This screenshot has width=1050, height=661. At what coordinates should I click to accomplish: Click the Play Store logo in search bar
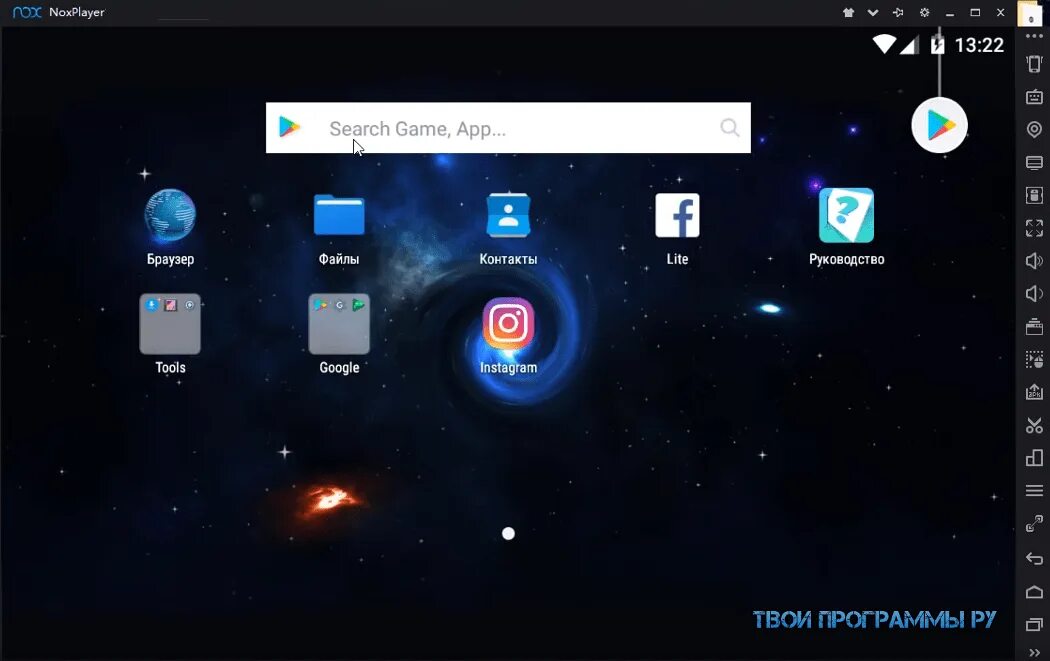tap(289, 127)
